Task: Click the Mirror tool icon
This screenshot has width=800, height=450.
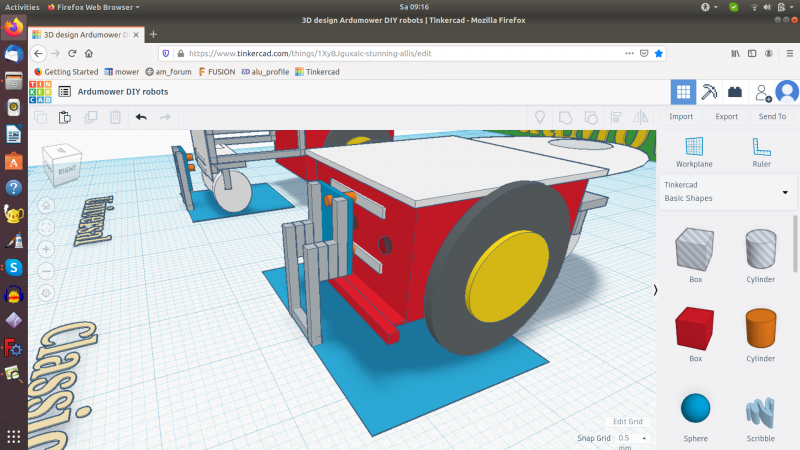Action: pyautogui.click(x=641, y=117)
